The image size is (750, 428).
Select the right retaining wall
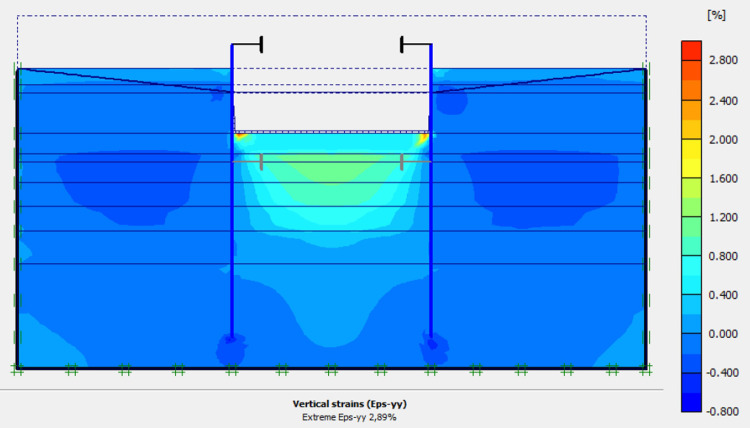(x=431, y=191)
